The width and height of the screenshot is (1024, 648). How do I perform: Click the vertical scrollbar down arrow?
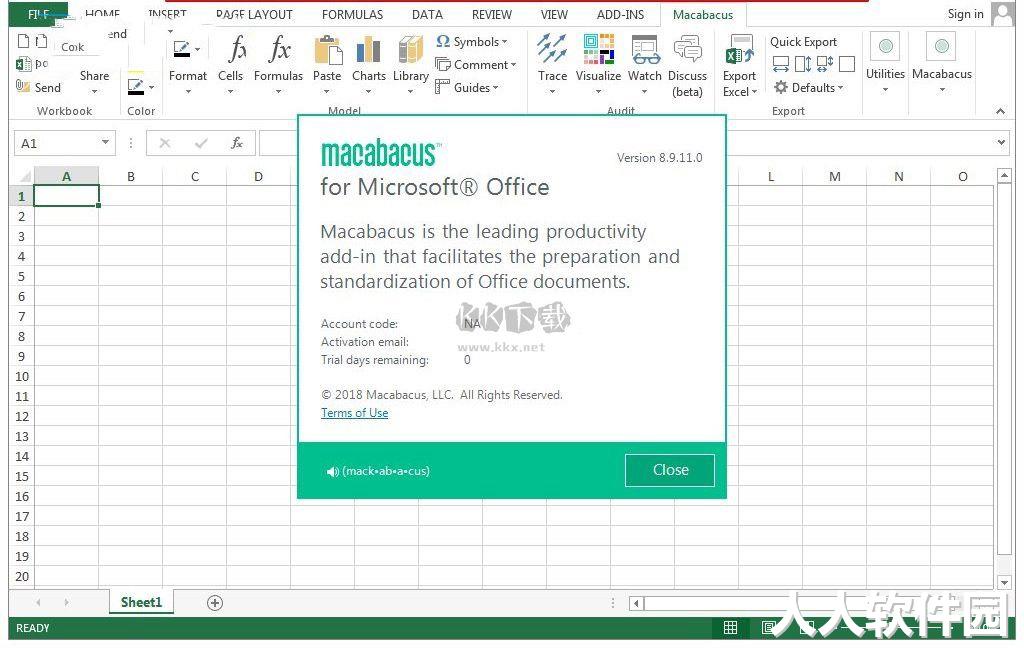click(x=1004, y=582)
